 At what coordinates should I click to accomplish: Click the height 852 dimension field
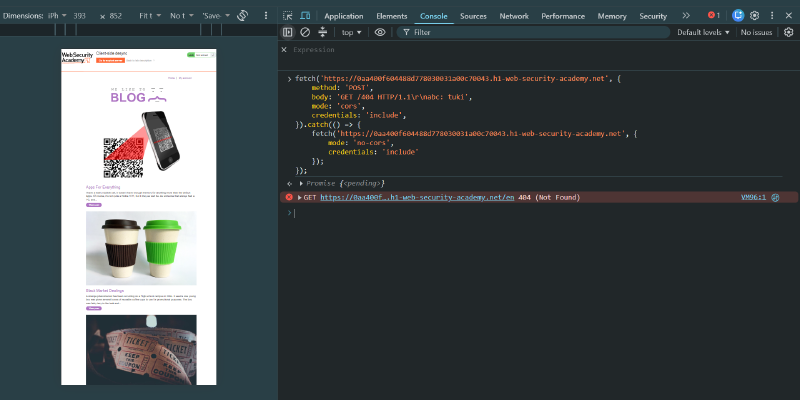pyautogui.click(x=116, y=16)
